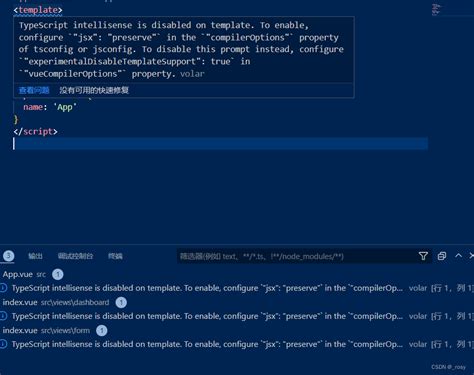Expand the App.vue src problem group

24,274
